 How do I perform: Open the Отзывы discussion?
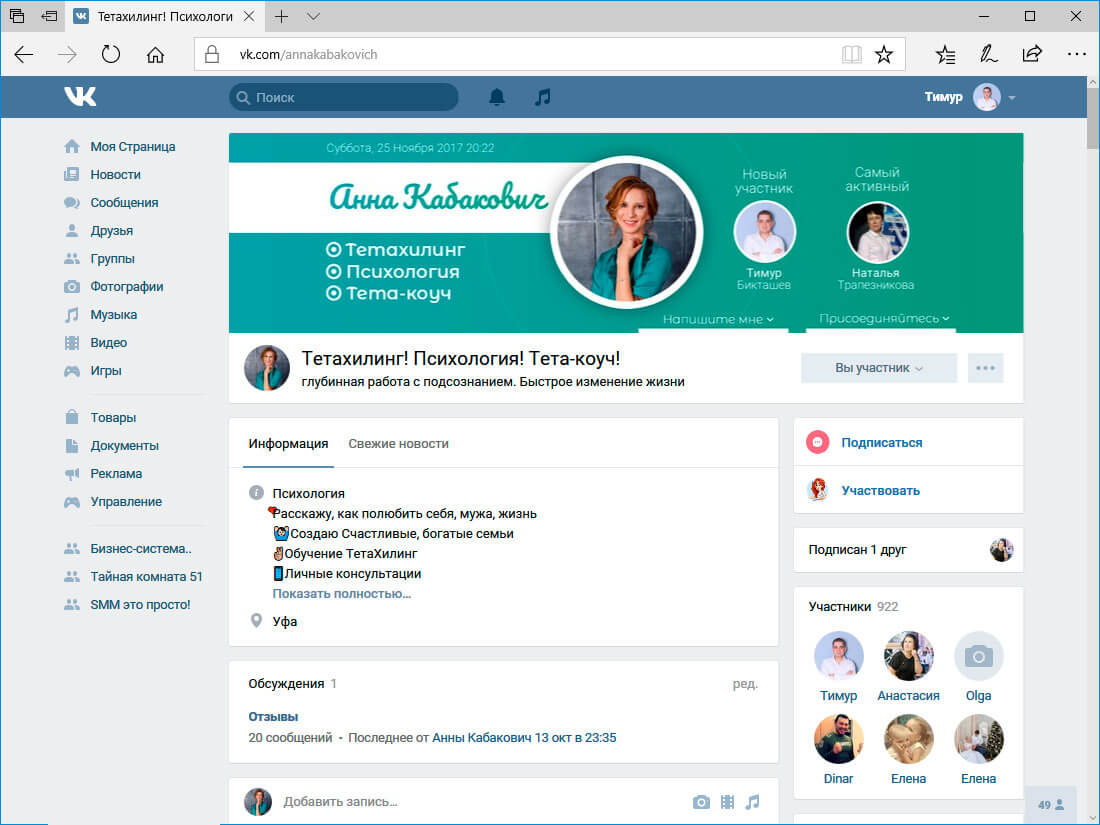pyautogui.click(x=273, y=716)
